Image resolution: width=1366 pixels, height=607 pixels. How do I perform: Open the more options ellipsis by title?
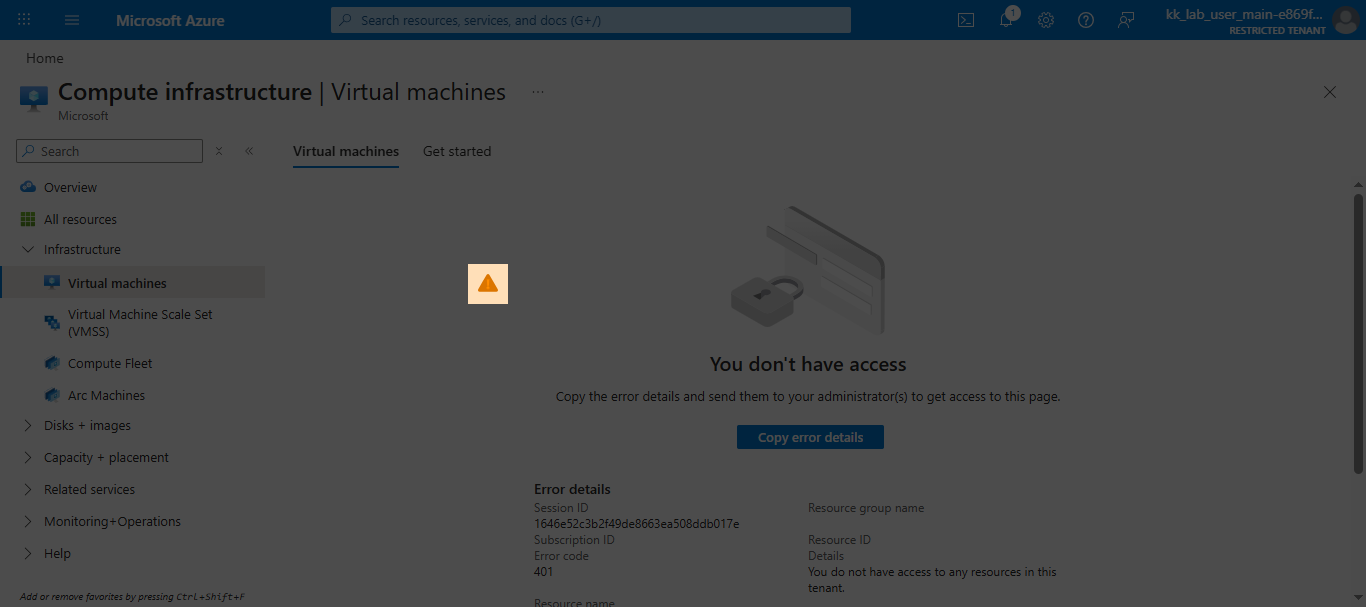[538, 92]
